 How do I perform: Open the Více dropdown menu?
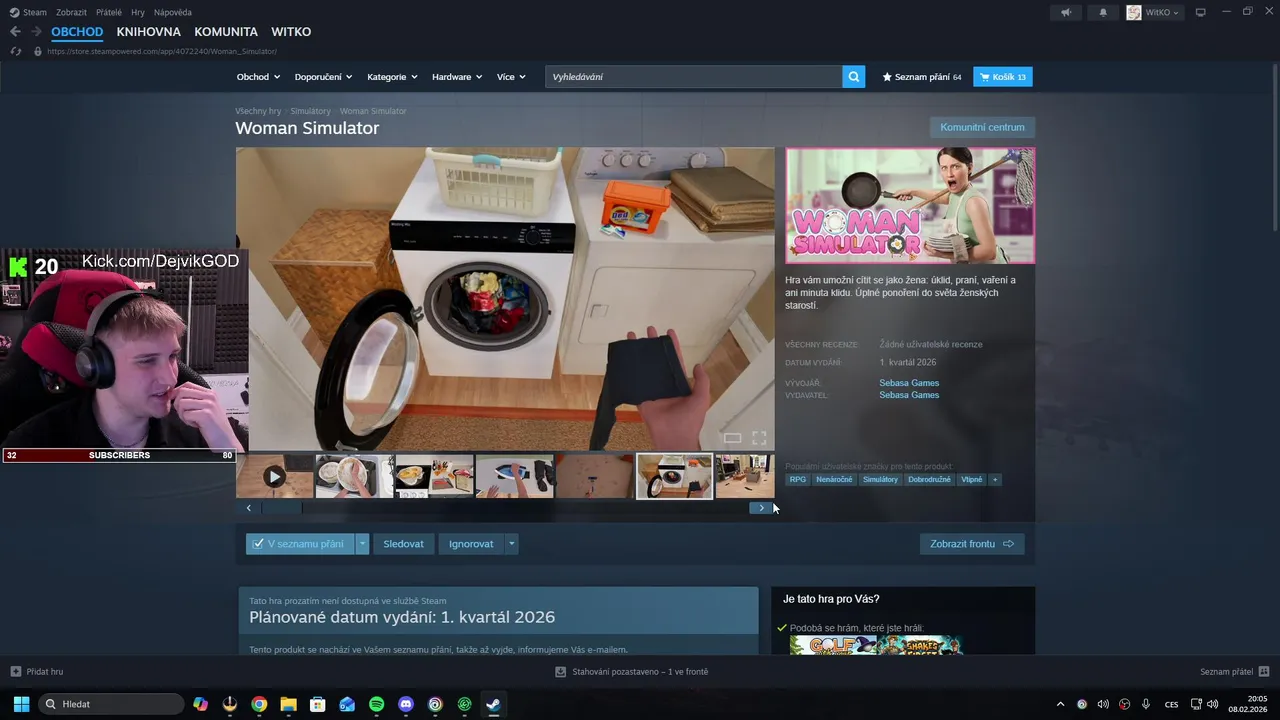coord(511,77)
